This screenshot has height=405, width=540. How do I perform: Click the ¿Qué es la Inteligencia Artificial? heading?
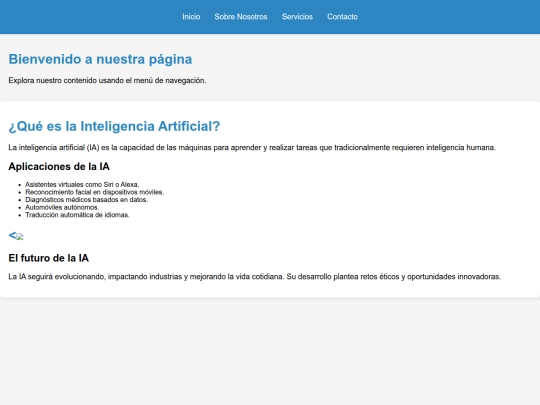click(114, 126)
